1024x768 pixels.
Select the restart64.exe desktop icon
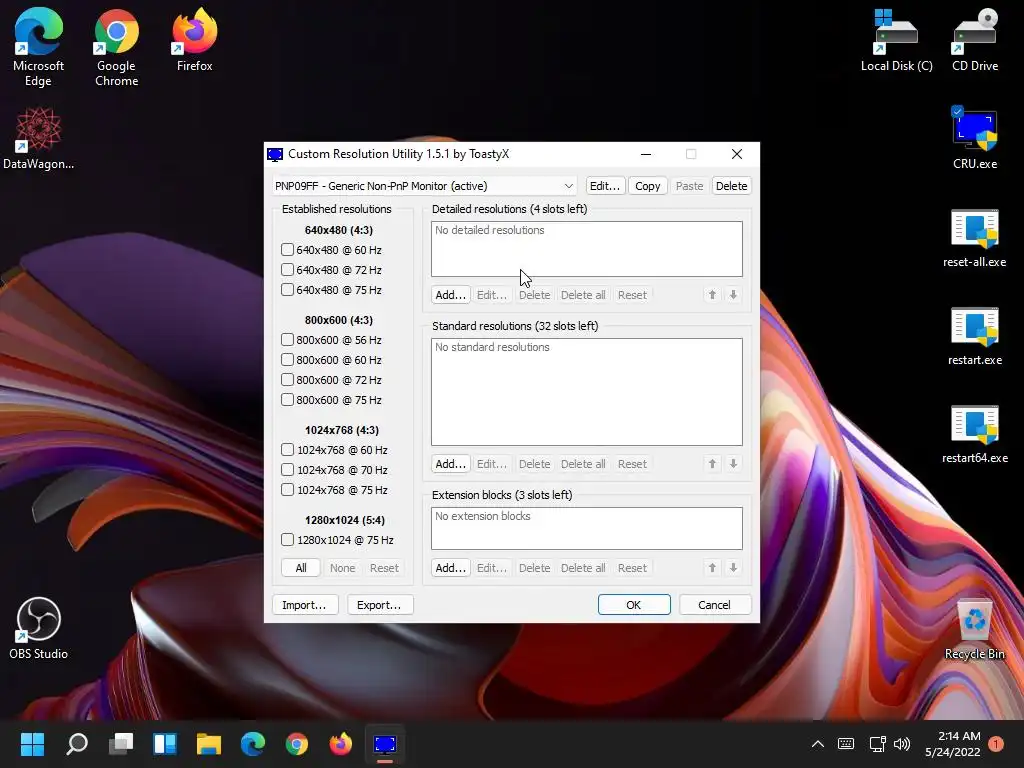975,434
